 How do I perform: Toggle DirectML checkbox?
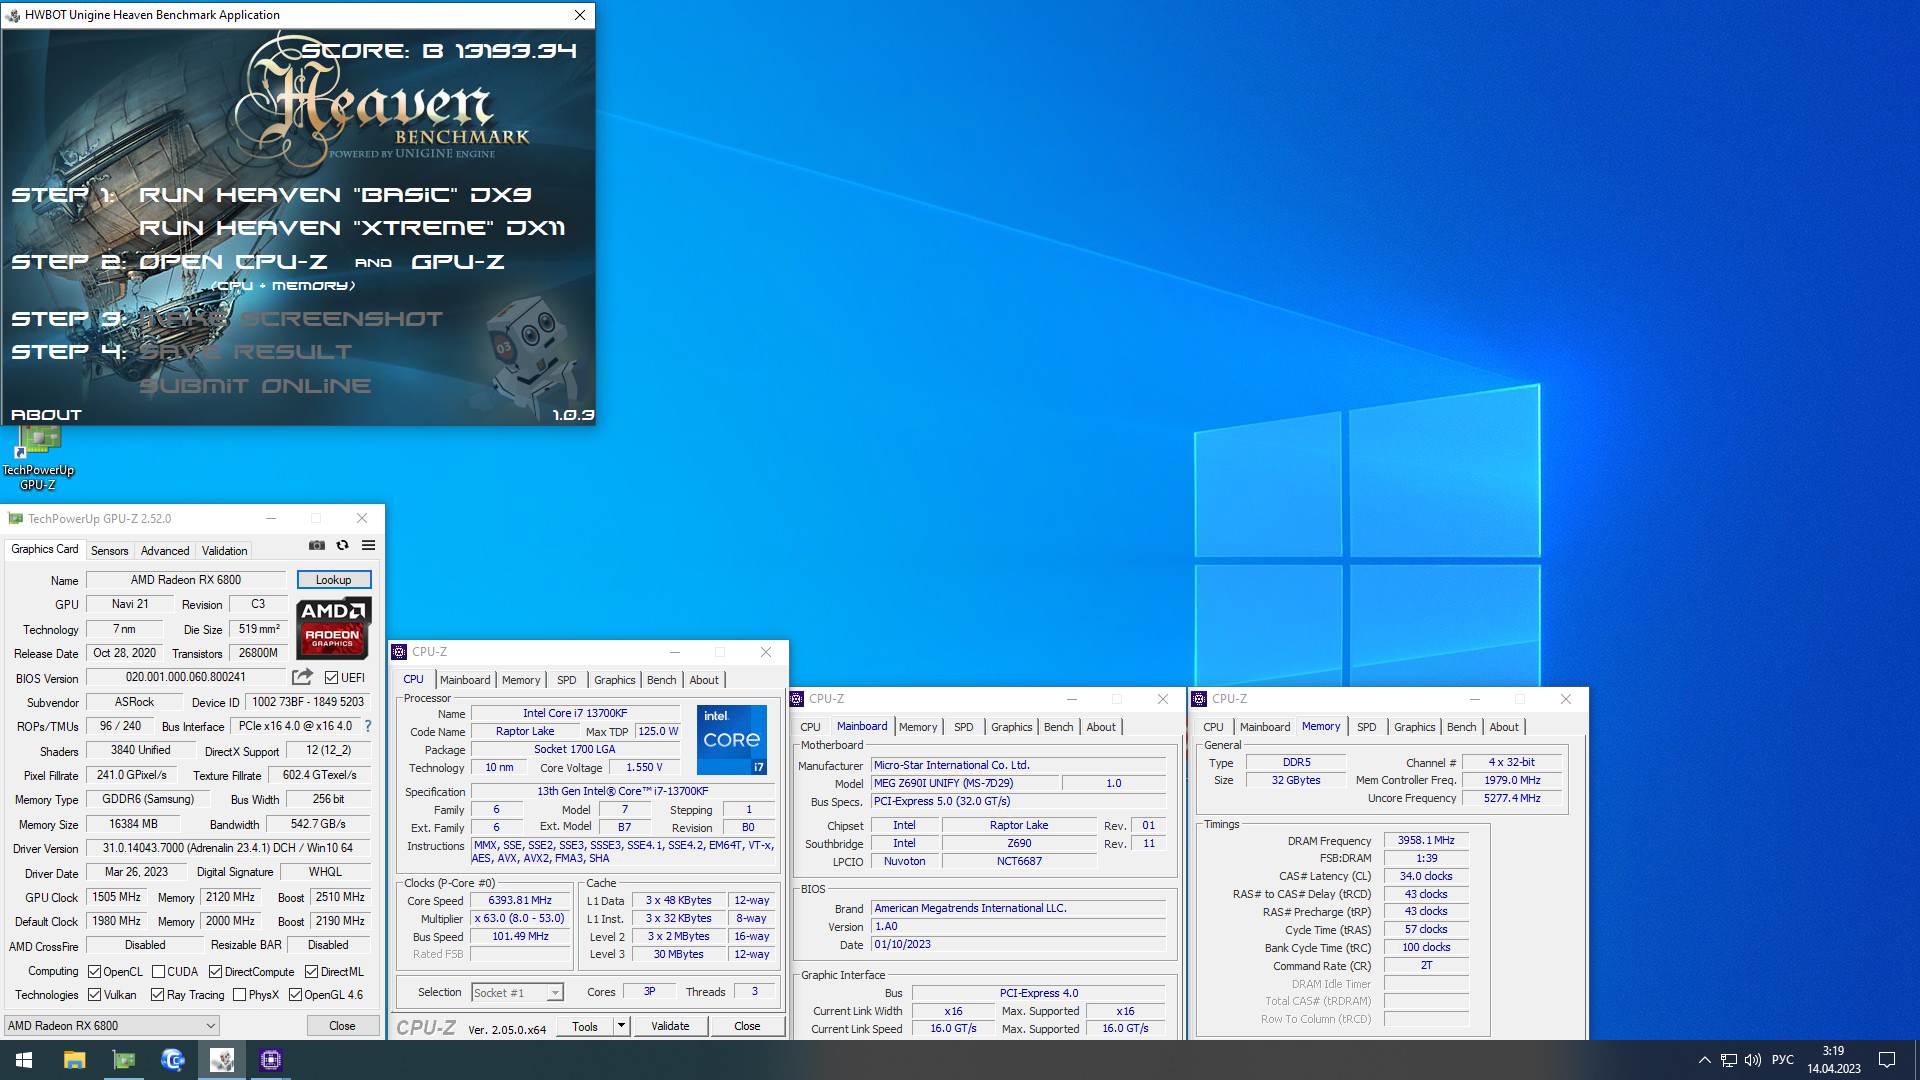coord(311,971)
